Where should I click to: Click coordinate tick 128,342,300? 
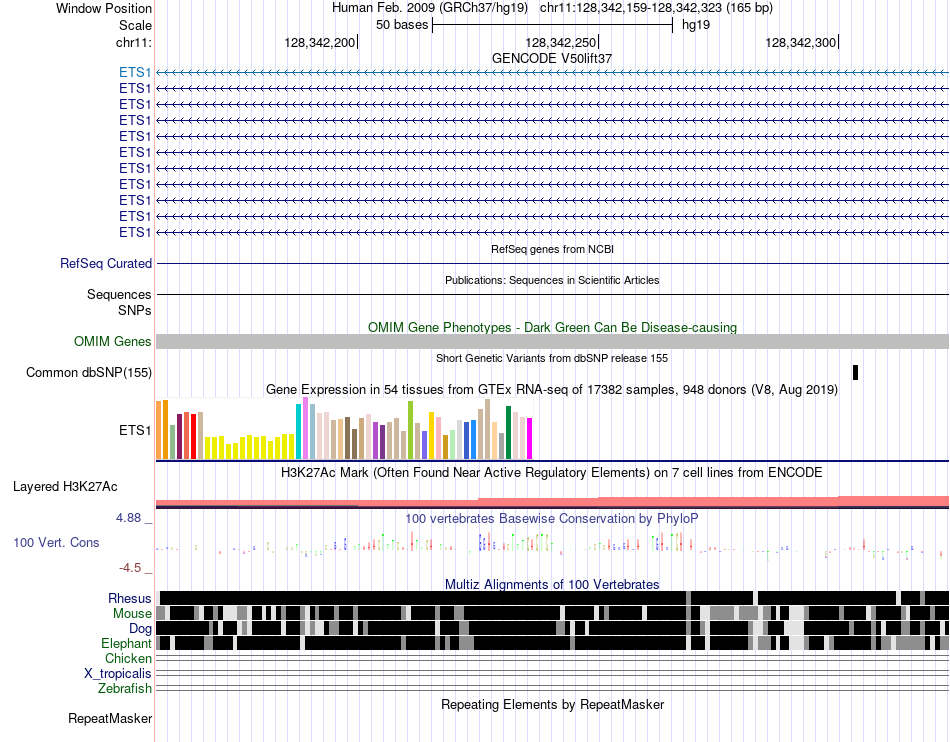pyautogui.click(x=802, y=42)
